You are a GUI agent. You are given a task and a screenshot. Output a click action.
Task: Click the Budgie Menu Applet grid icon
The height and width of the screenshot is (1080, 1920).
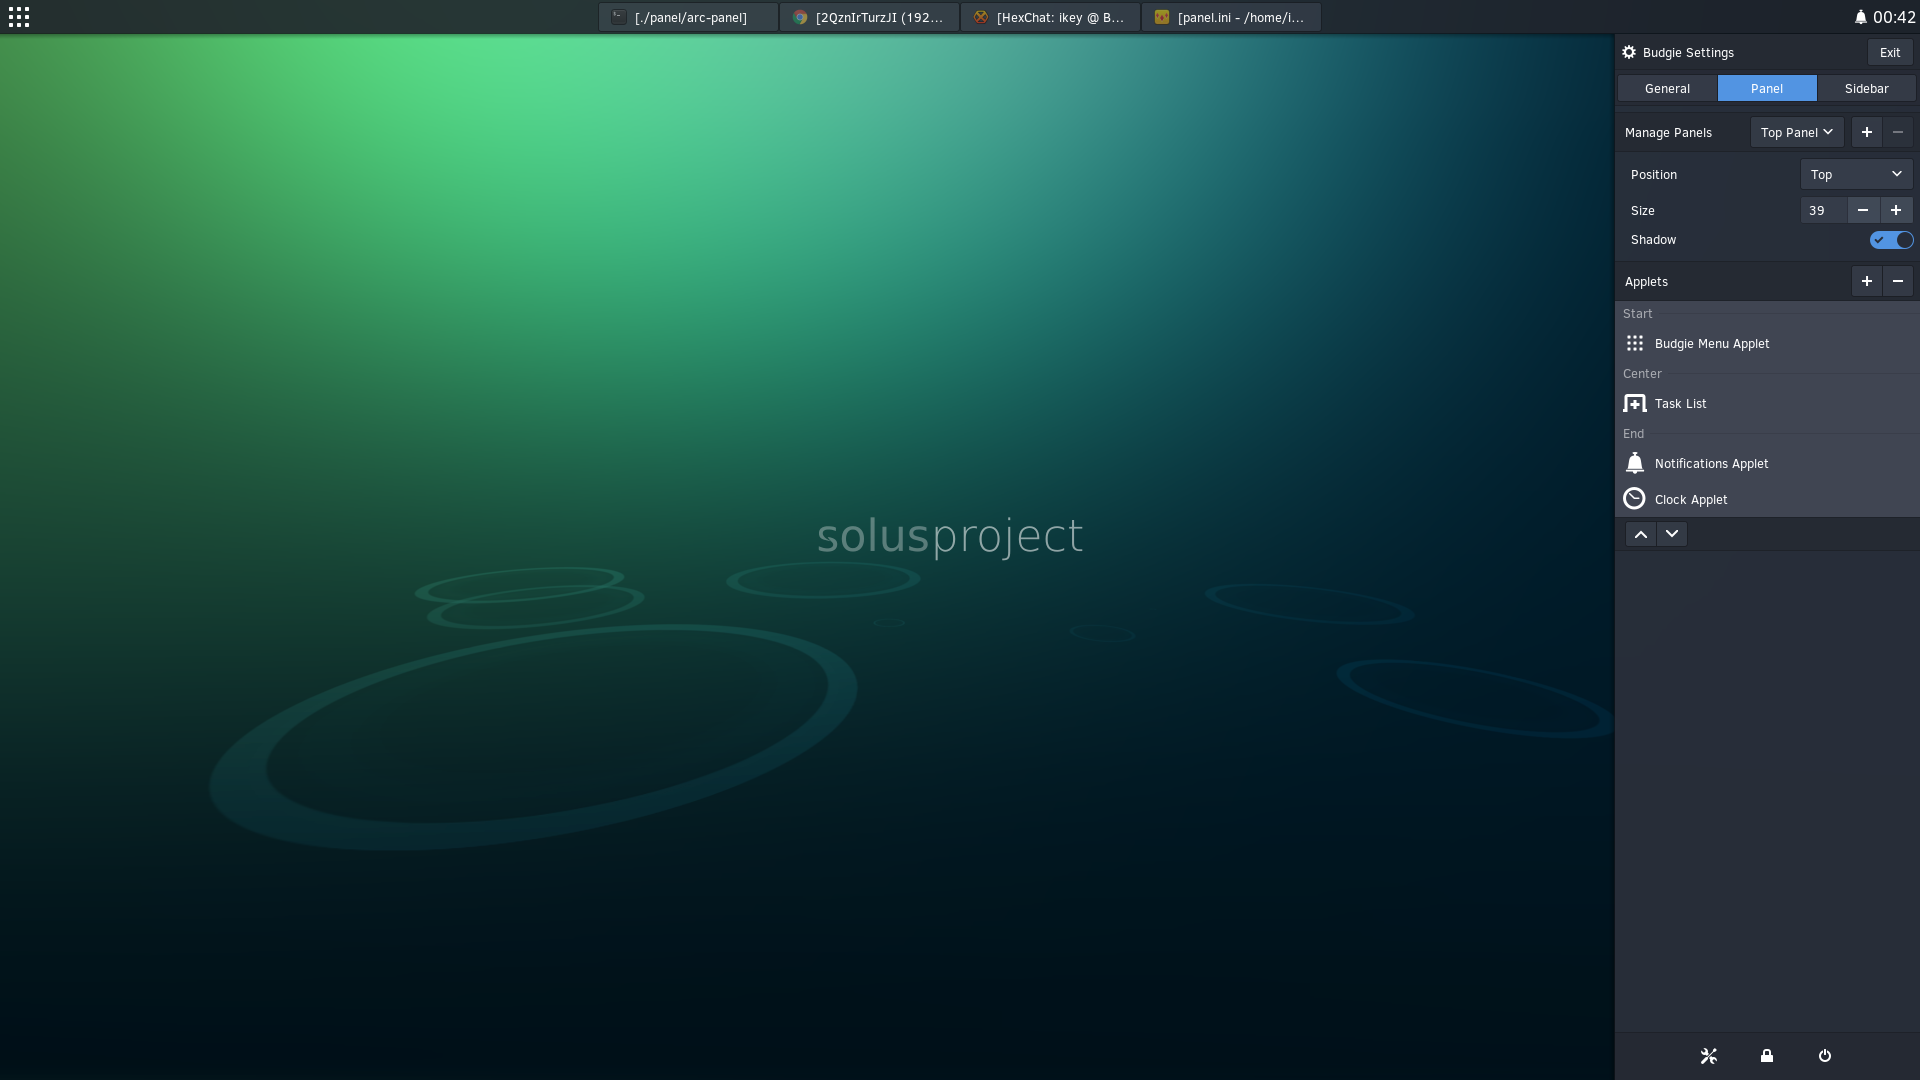pos(1635,343)
